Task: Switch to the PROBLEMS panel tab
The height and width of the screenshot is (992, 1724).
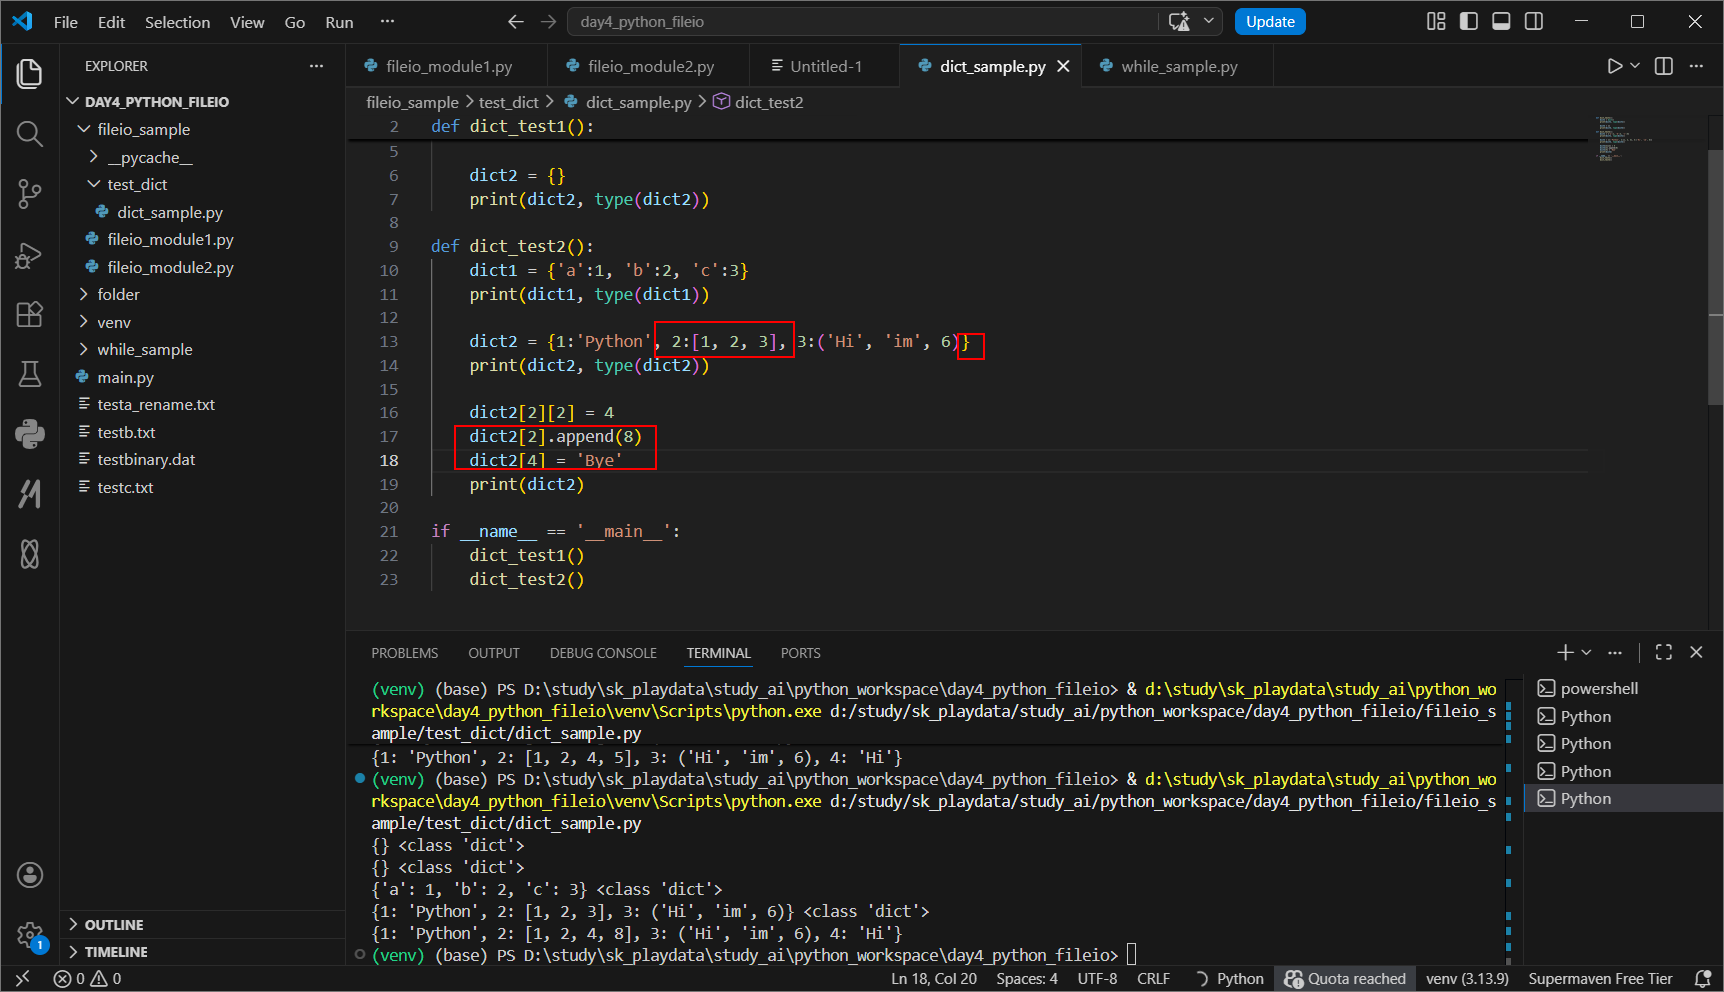Action: 404,653
